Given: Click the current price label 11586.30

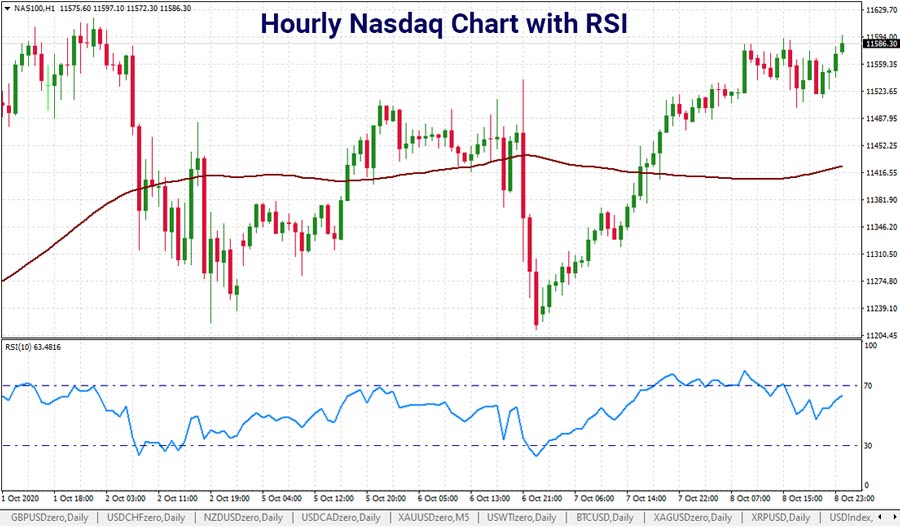Looking at the screenshot, I should (881, 44).
